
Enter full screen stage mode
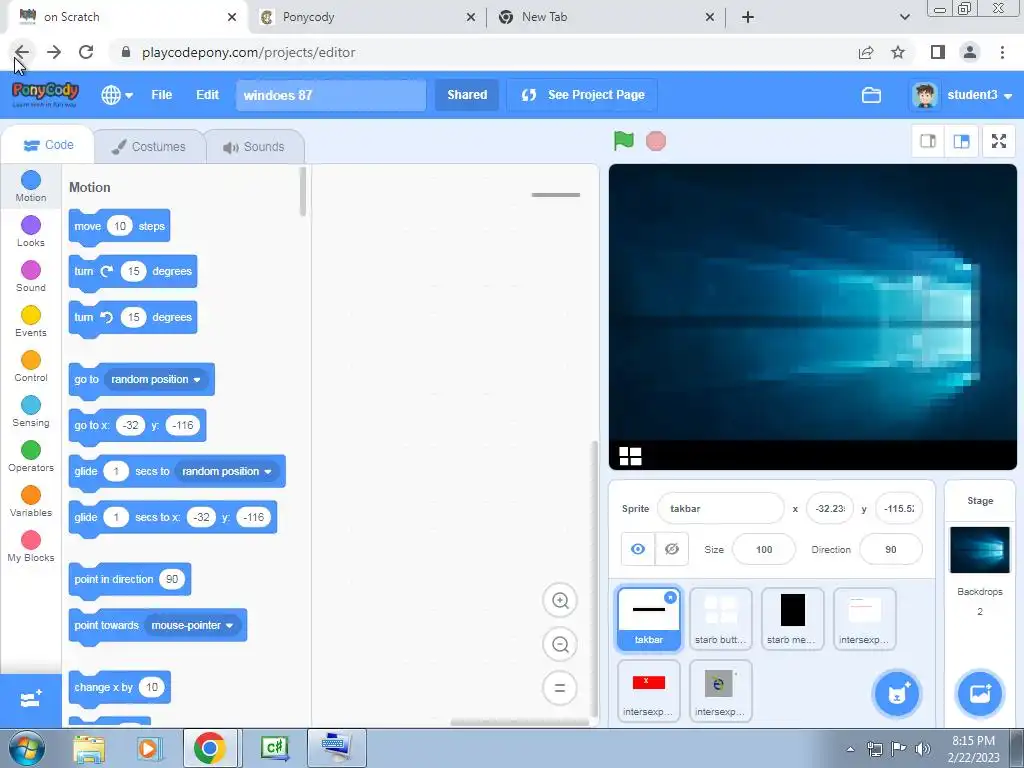click(x=999, y=141)
